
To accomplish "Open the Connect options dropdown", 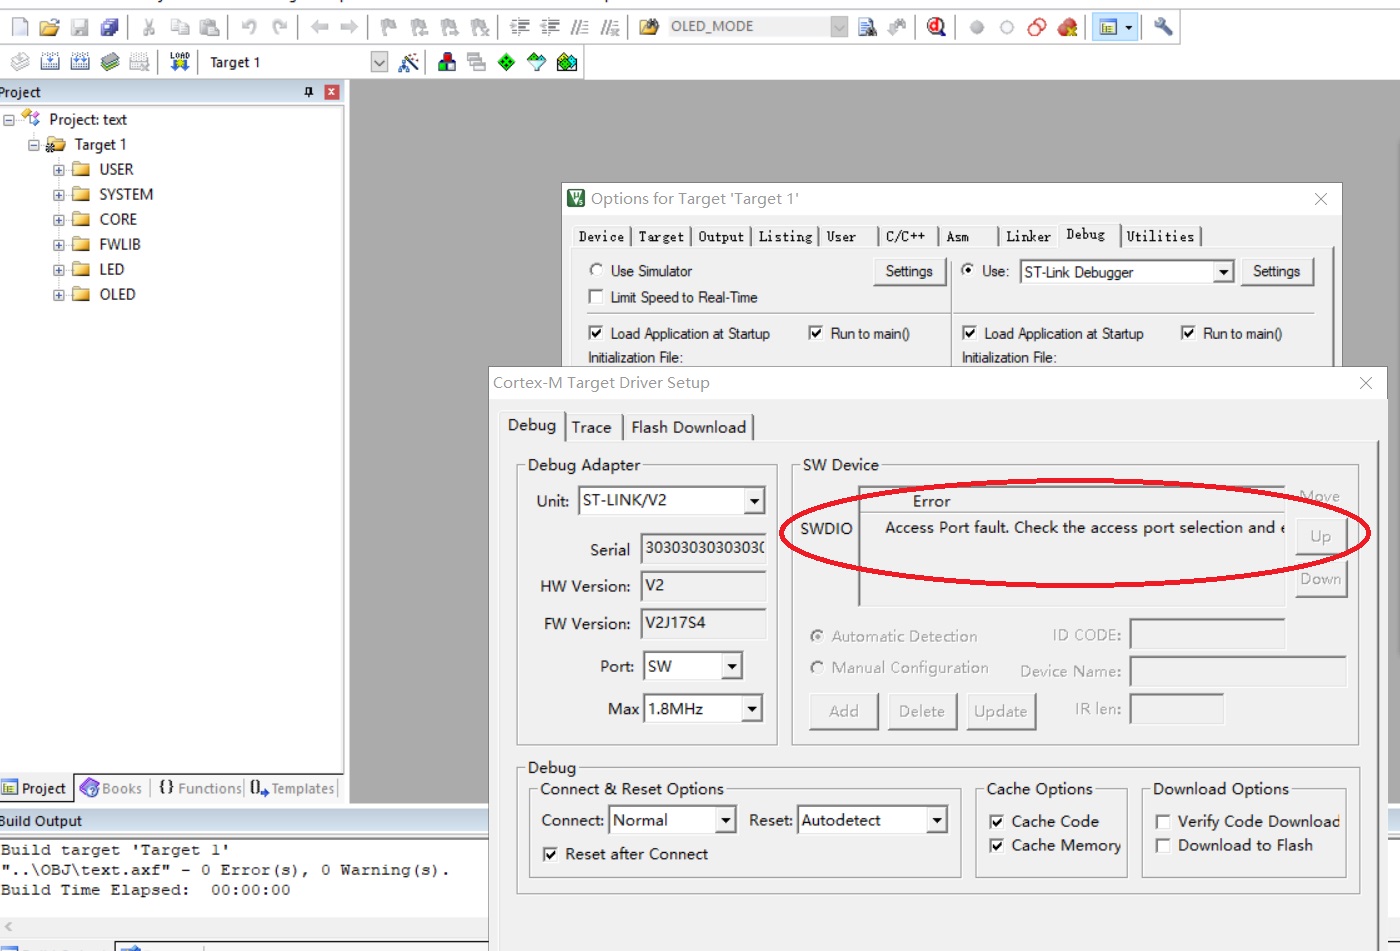I will [x=727, y=819].
